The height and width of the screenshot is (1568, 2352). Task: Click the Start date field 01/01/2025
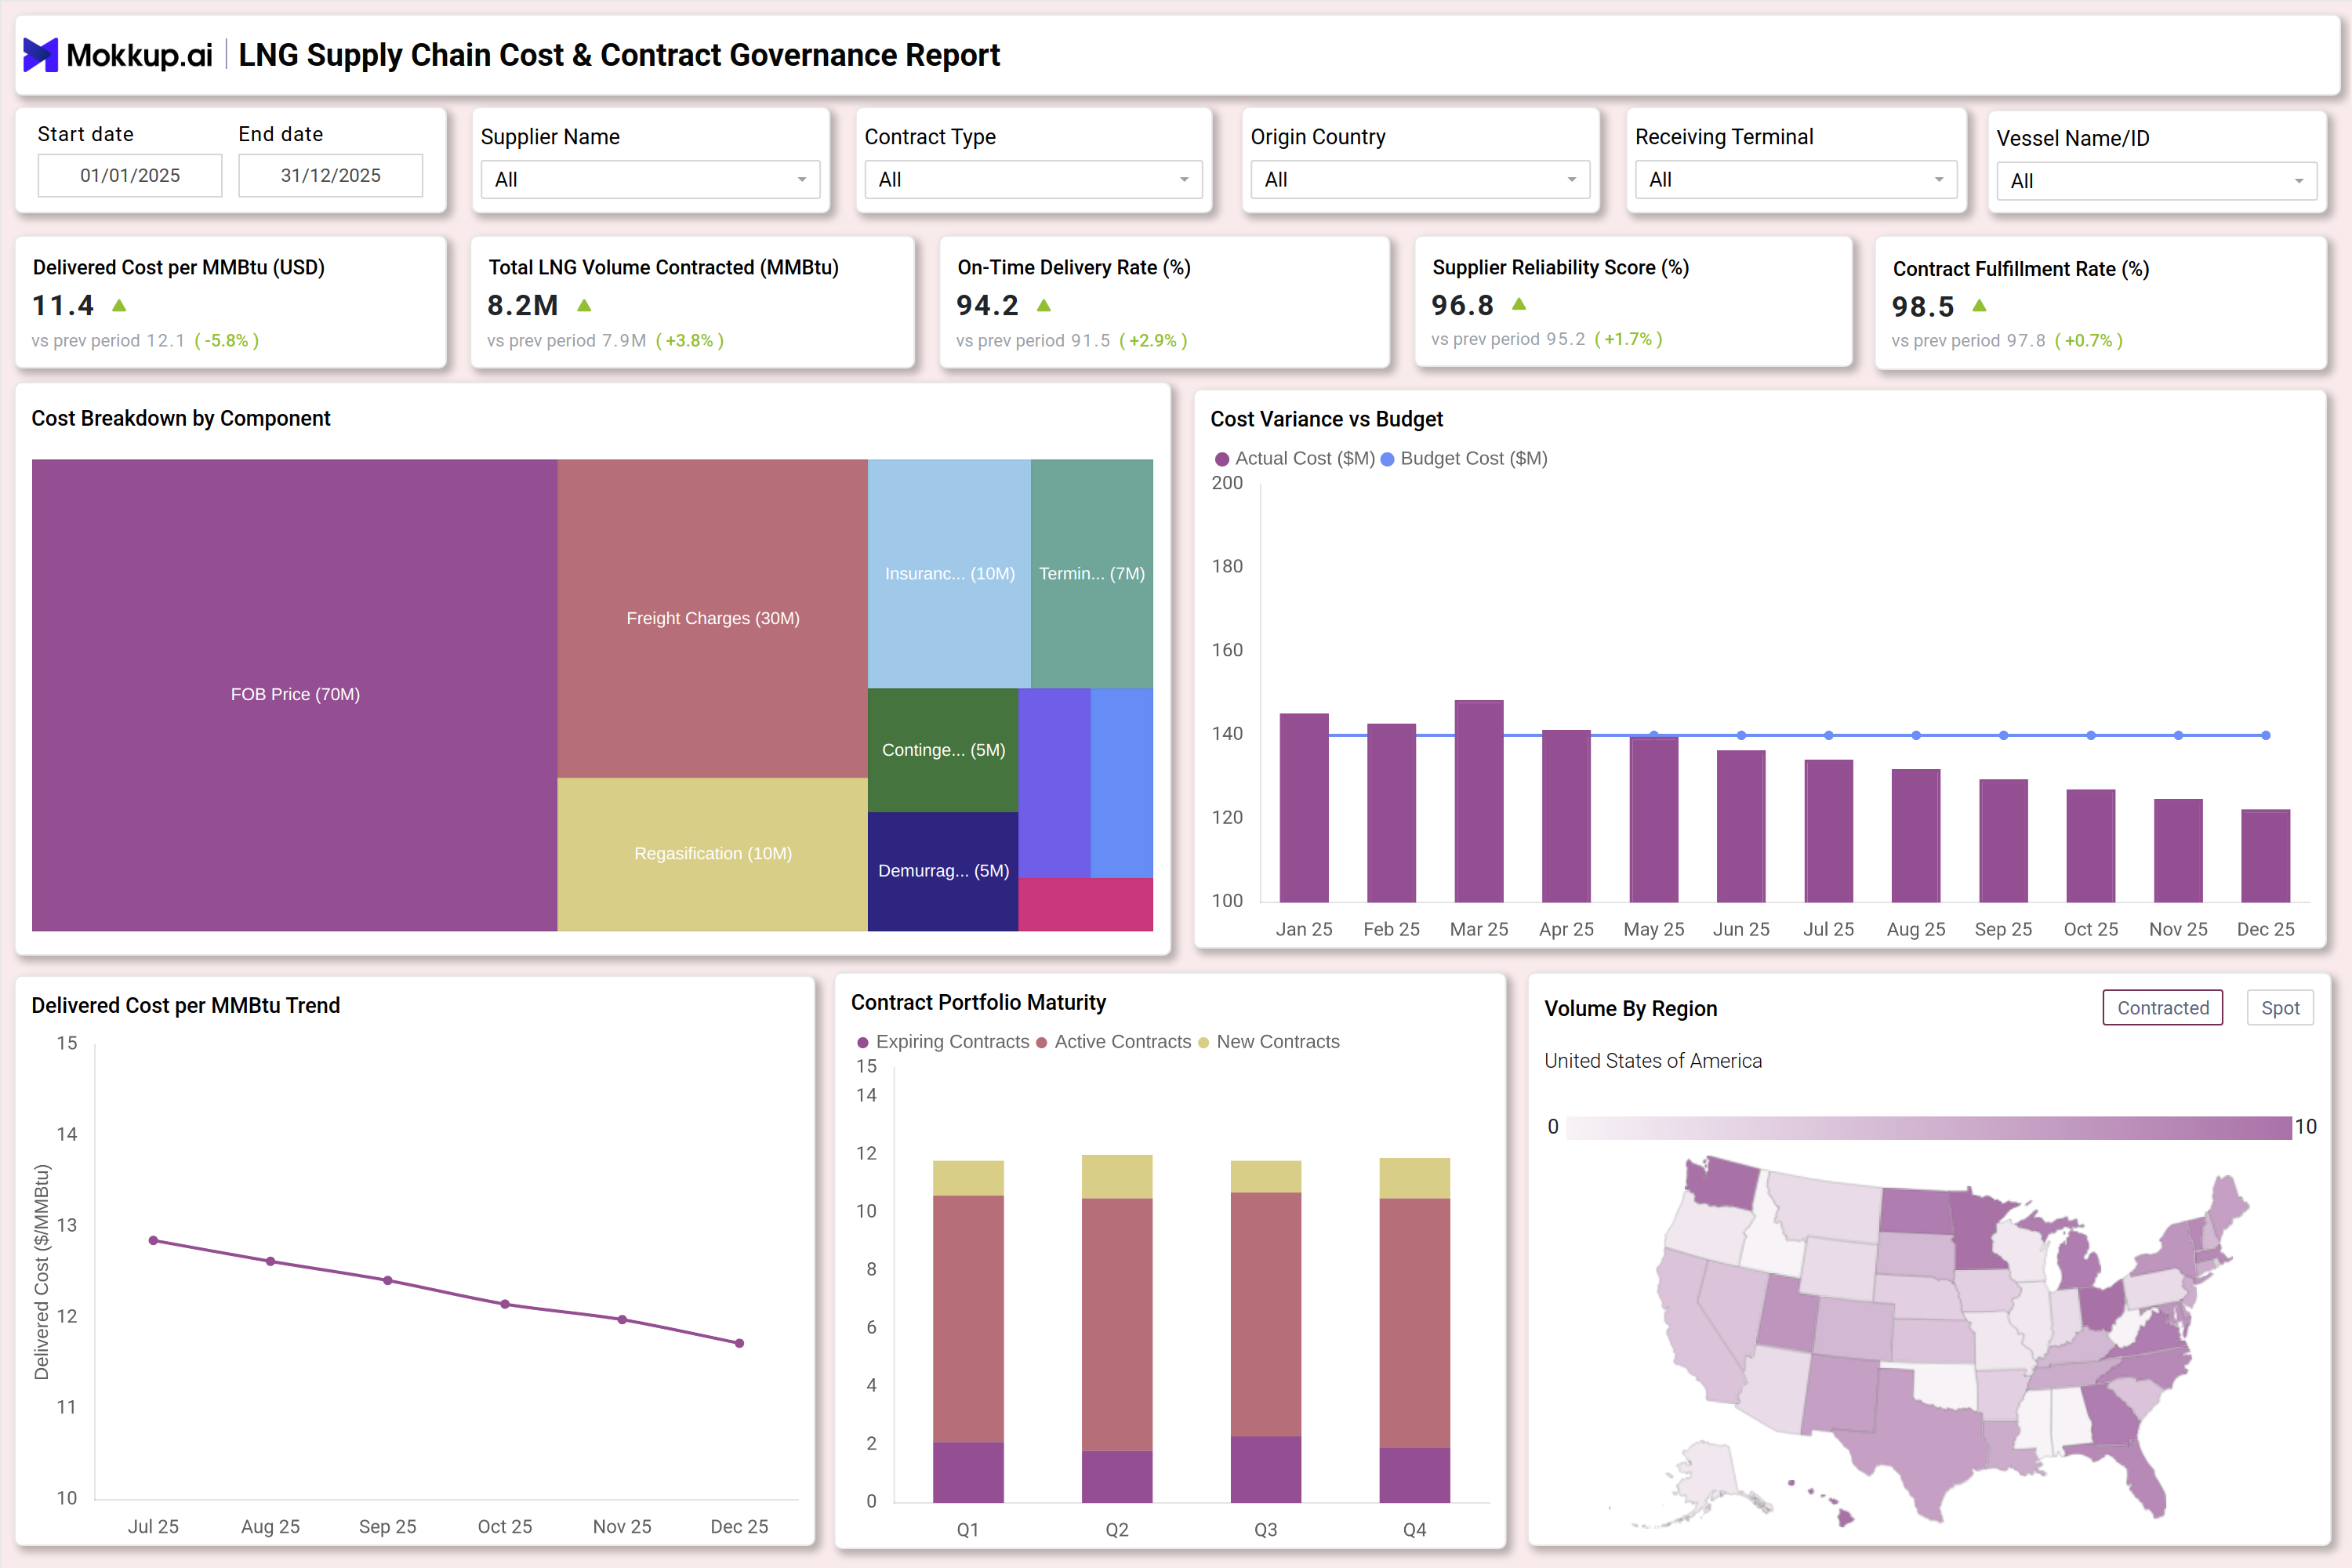click(130, 175)
